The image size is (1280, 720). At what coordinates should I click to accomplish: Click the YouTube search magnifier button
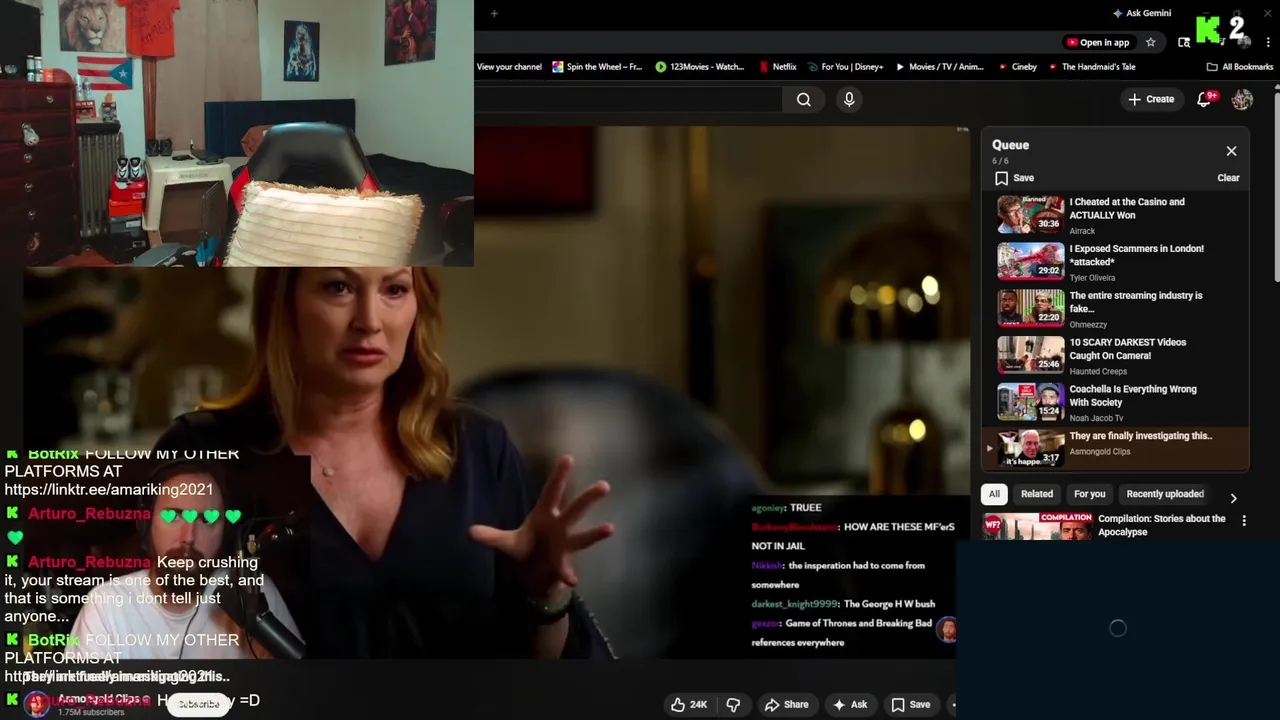click(x=804, y=99)
